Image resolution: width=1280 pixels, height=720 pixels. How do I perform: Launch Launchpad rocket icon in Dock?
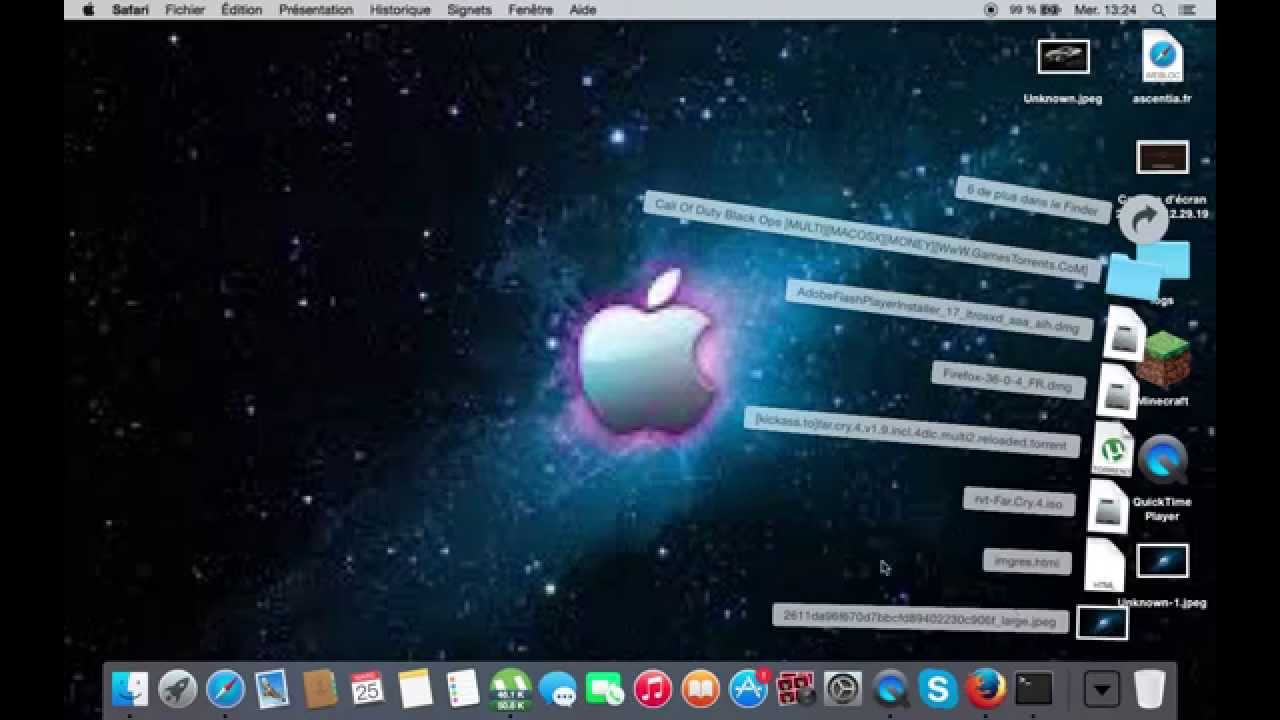pos(178,688)
